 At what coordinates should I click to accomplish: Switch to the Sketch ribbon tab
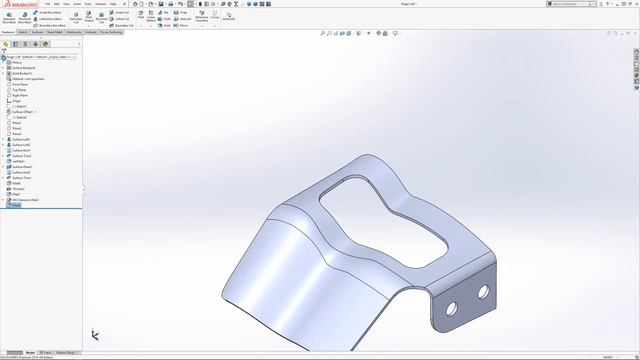tap(23, 32)
